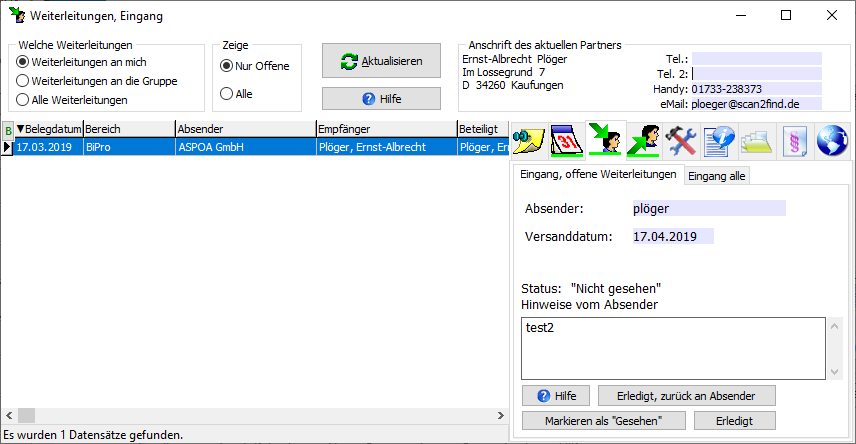856x444 pixels.
Task: Click the Empfänger column header
Action: pos(387,129)
